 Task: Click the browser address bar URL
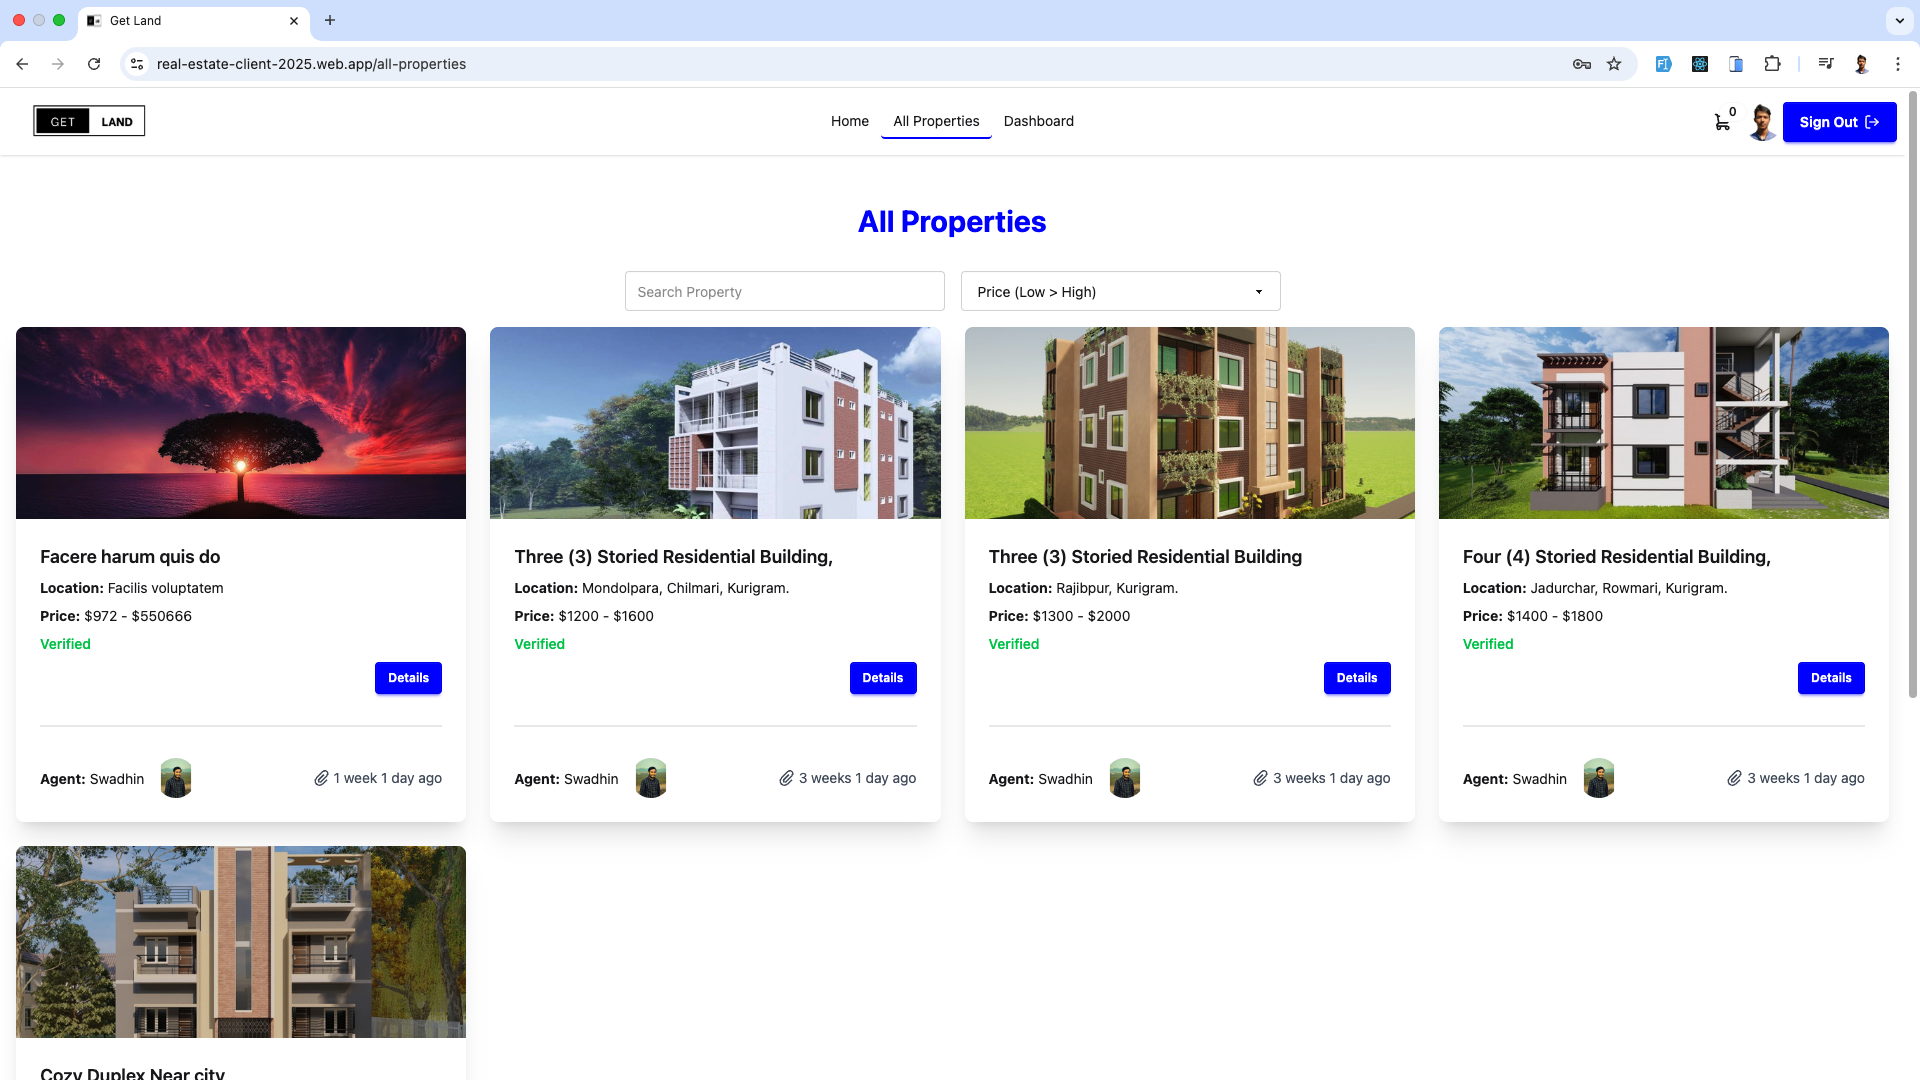(311, 64)
